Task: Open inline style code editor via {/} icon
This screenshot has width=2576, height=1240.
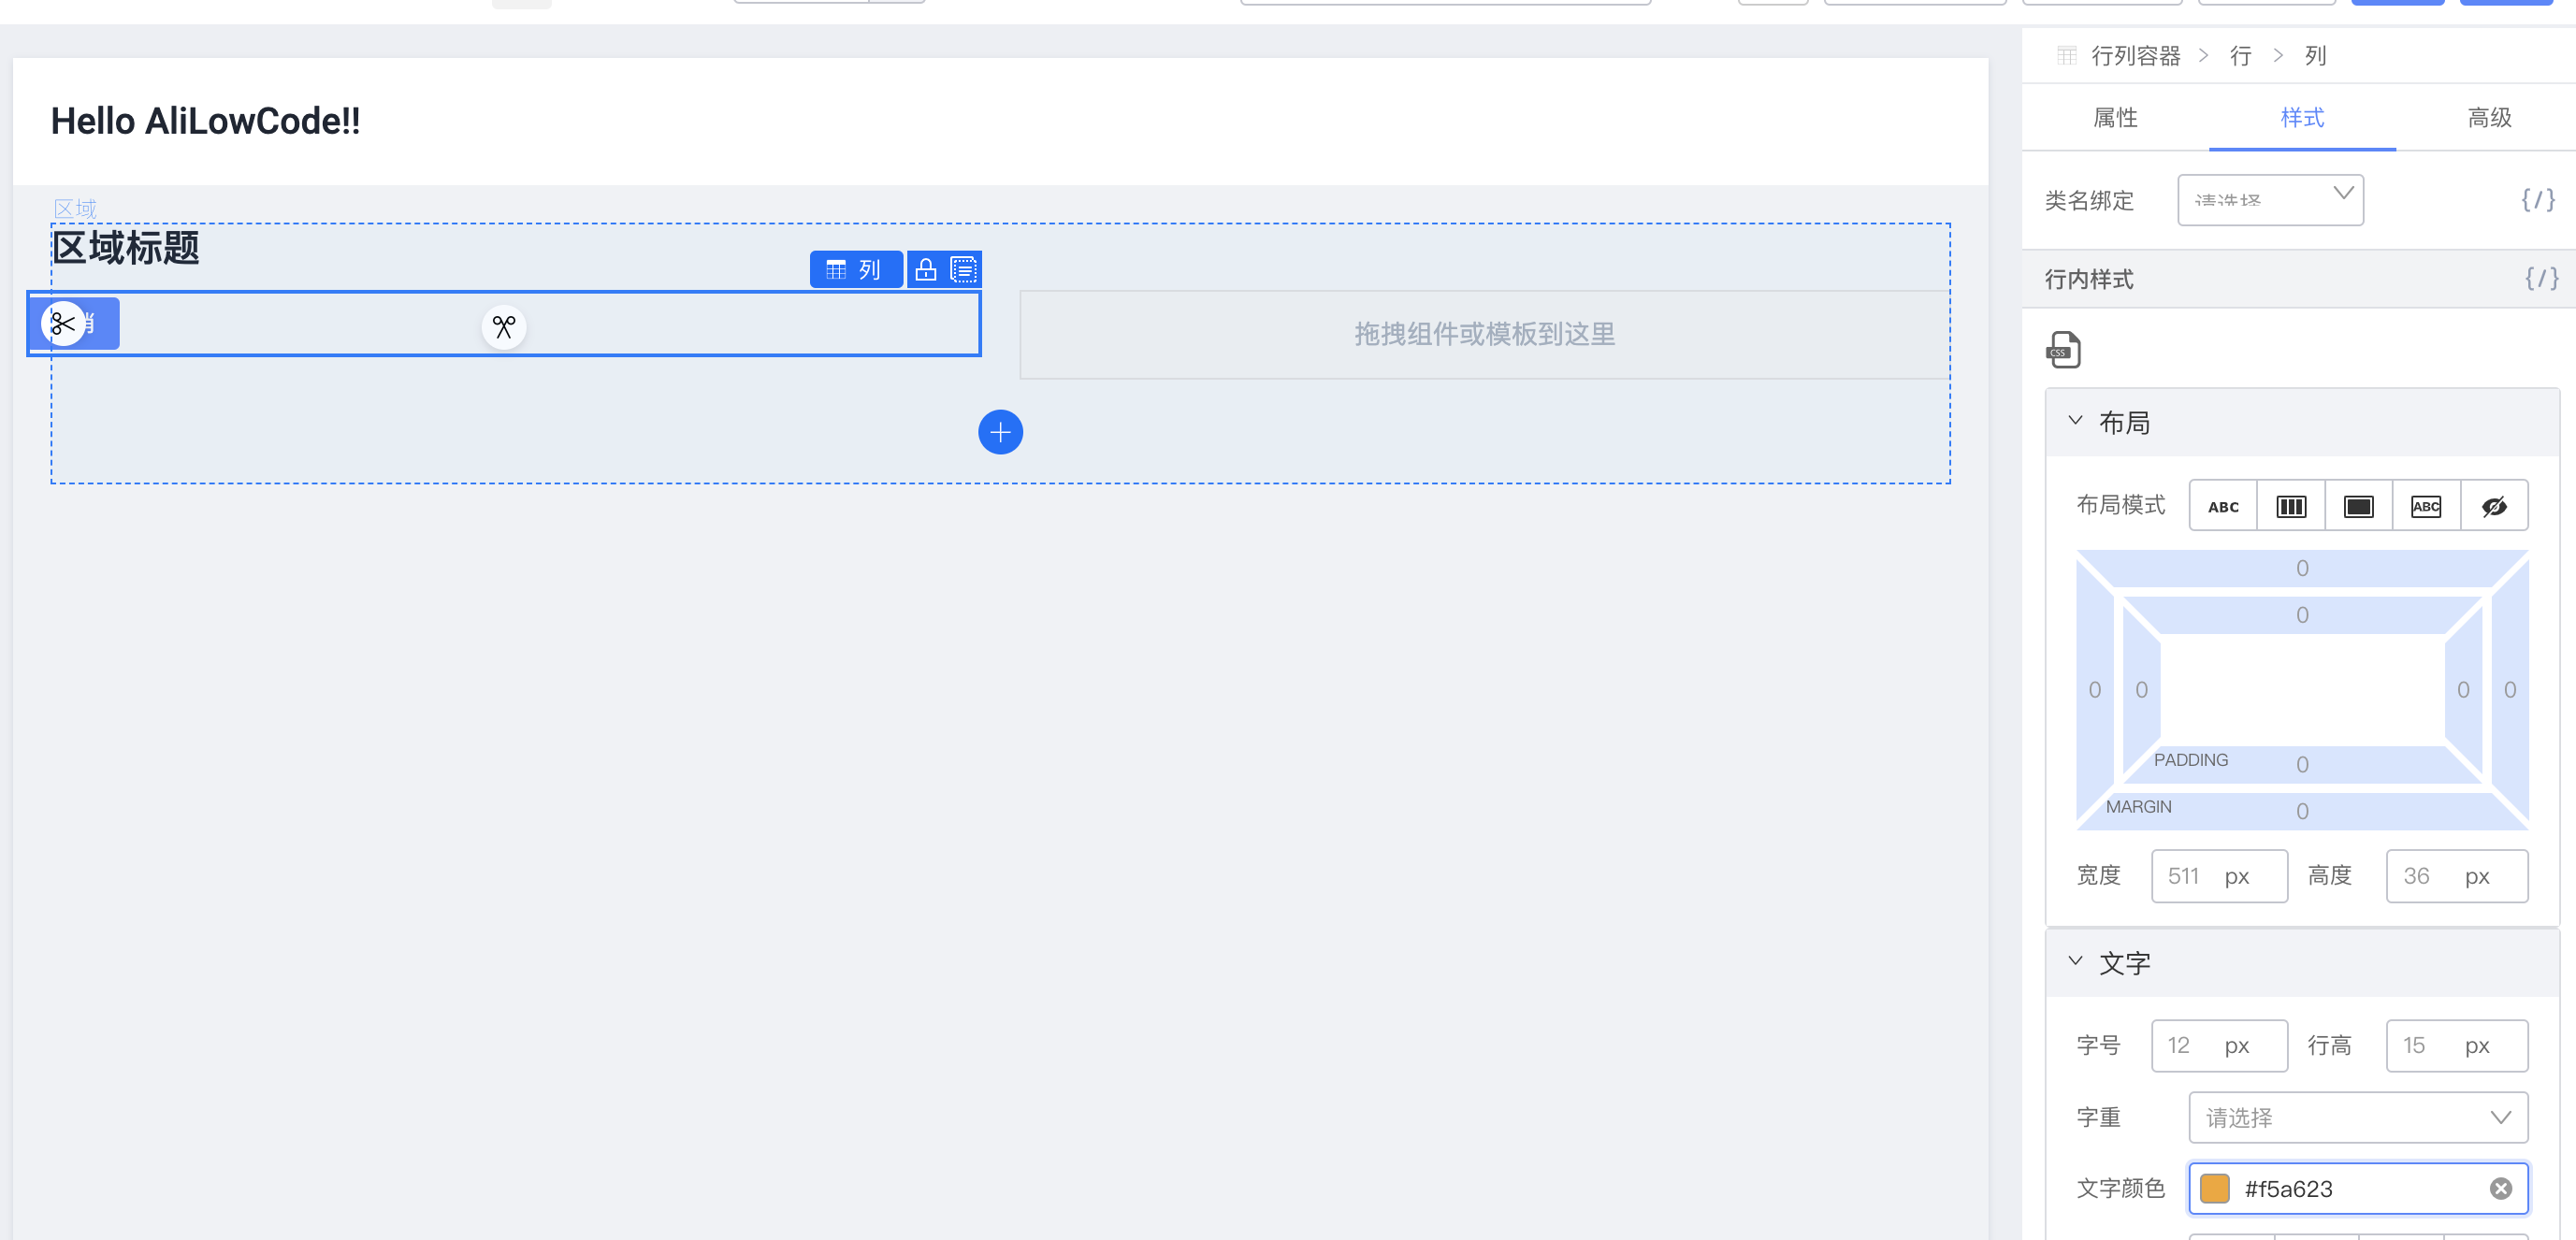Action: pos(2540,279)
